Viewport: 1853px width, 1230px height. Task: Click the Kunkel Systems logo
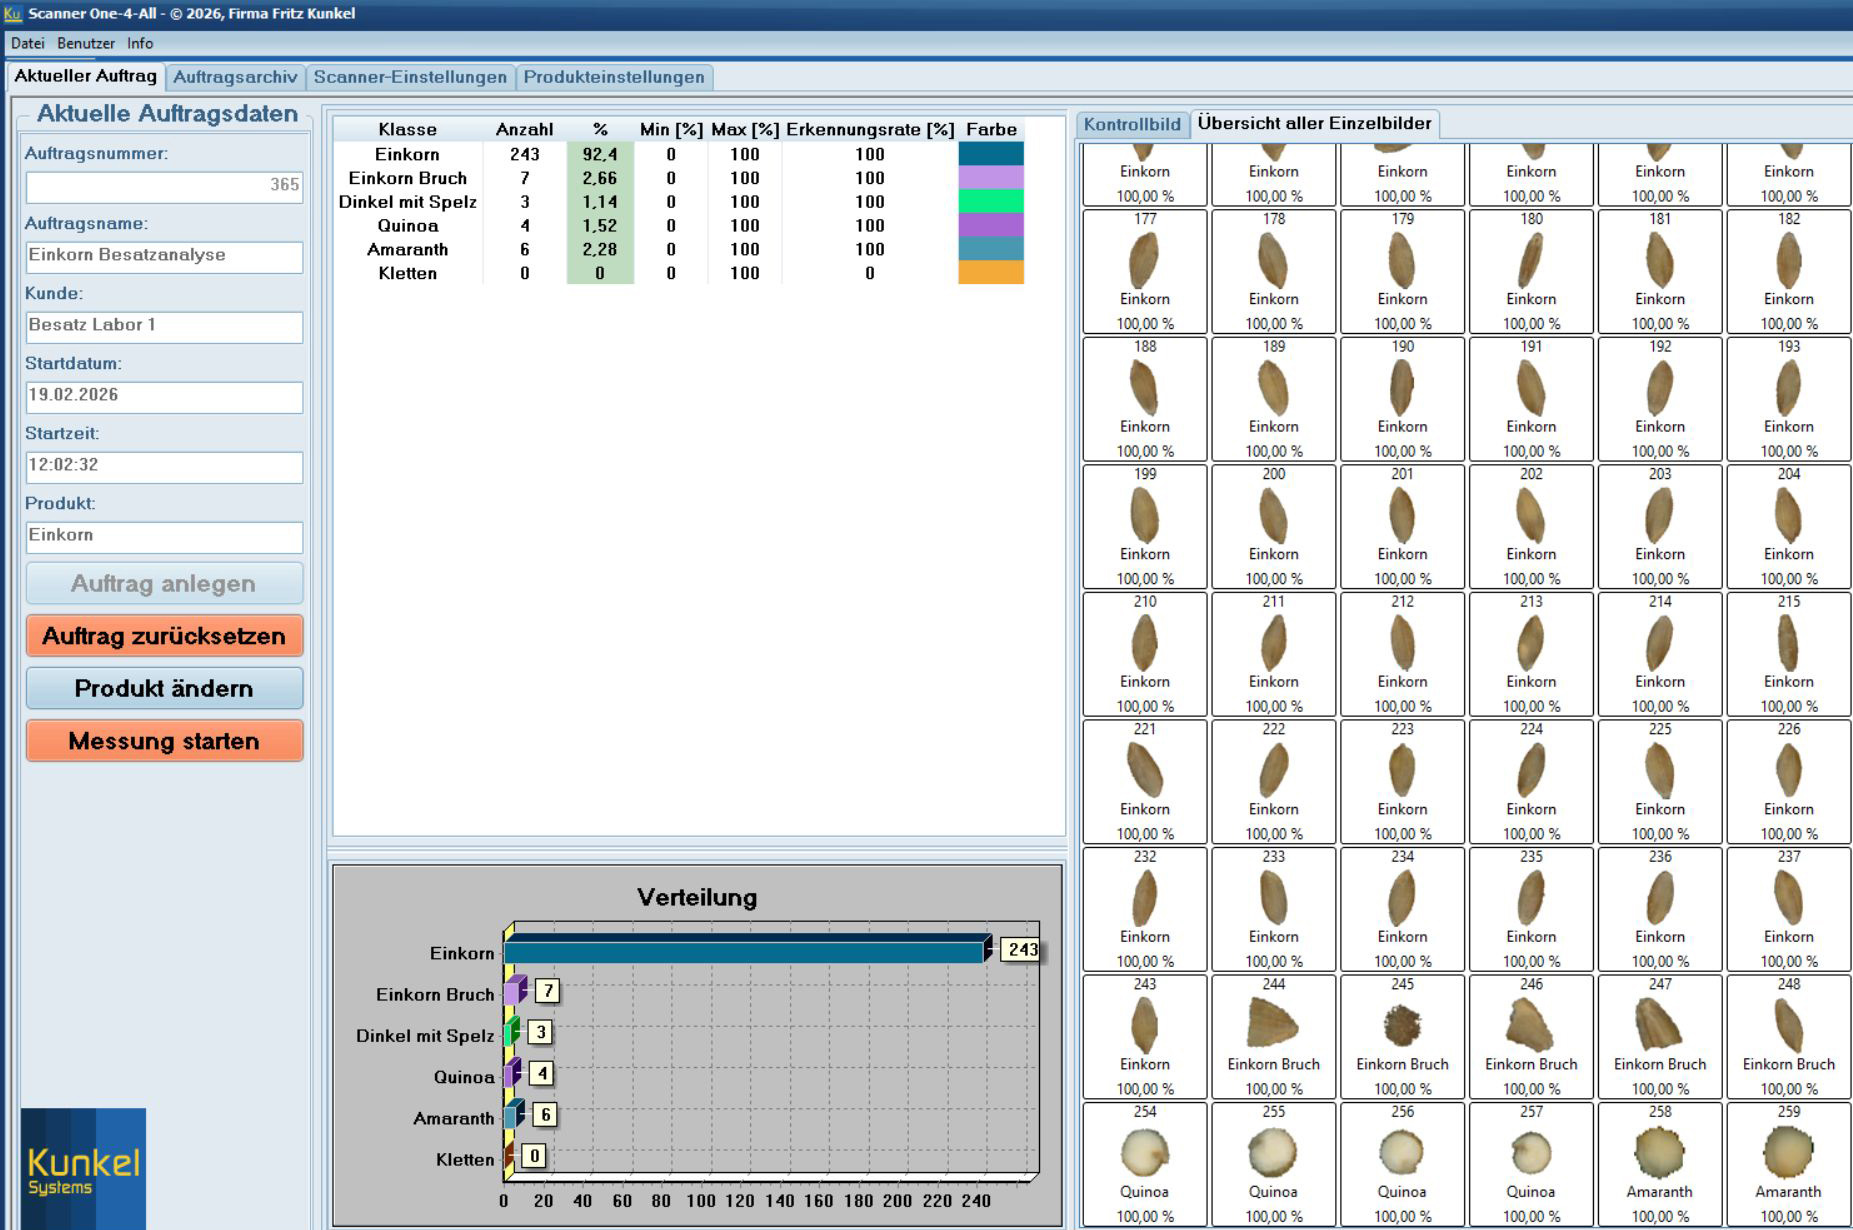[x=83, y=1168]
